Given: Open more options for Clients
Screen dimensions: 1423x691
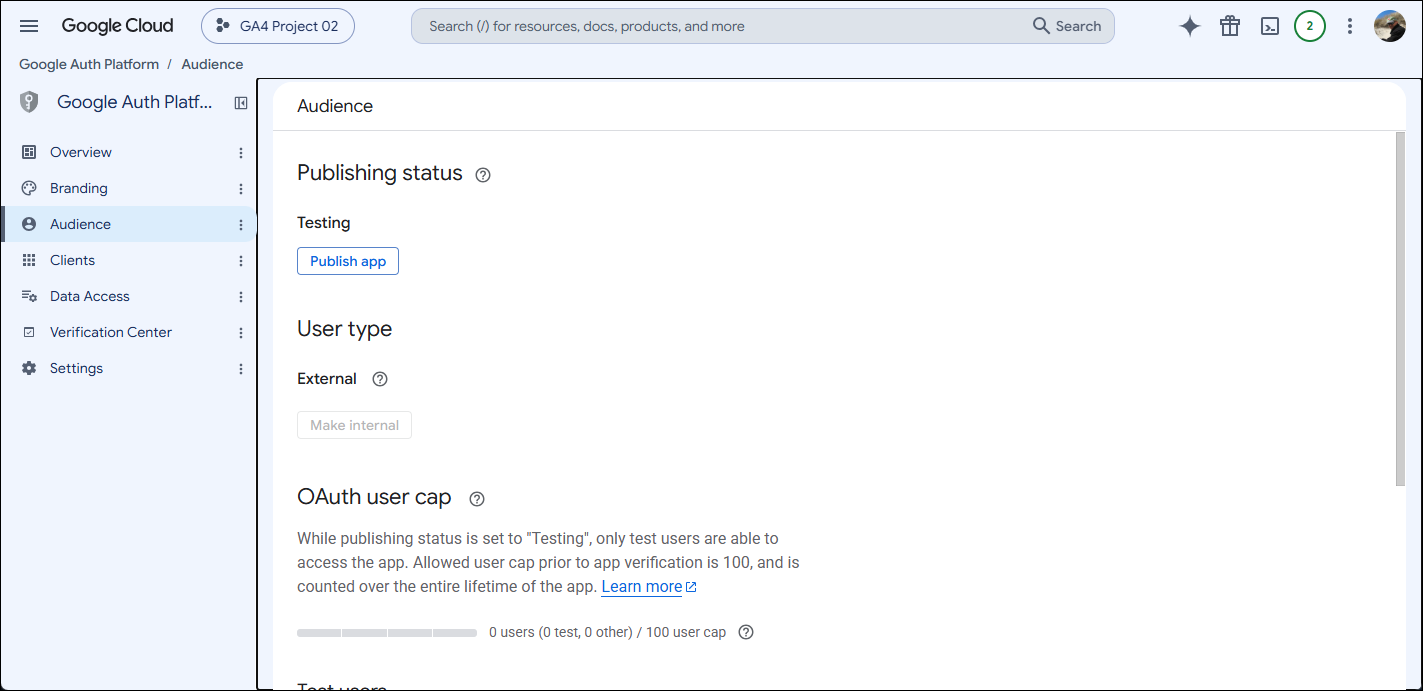Looking at the screenshot, I should click(241, 260).
